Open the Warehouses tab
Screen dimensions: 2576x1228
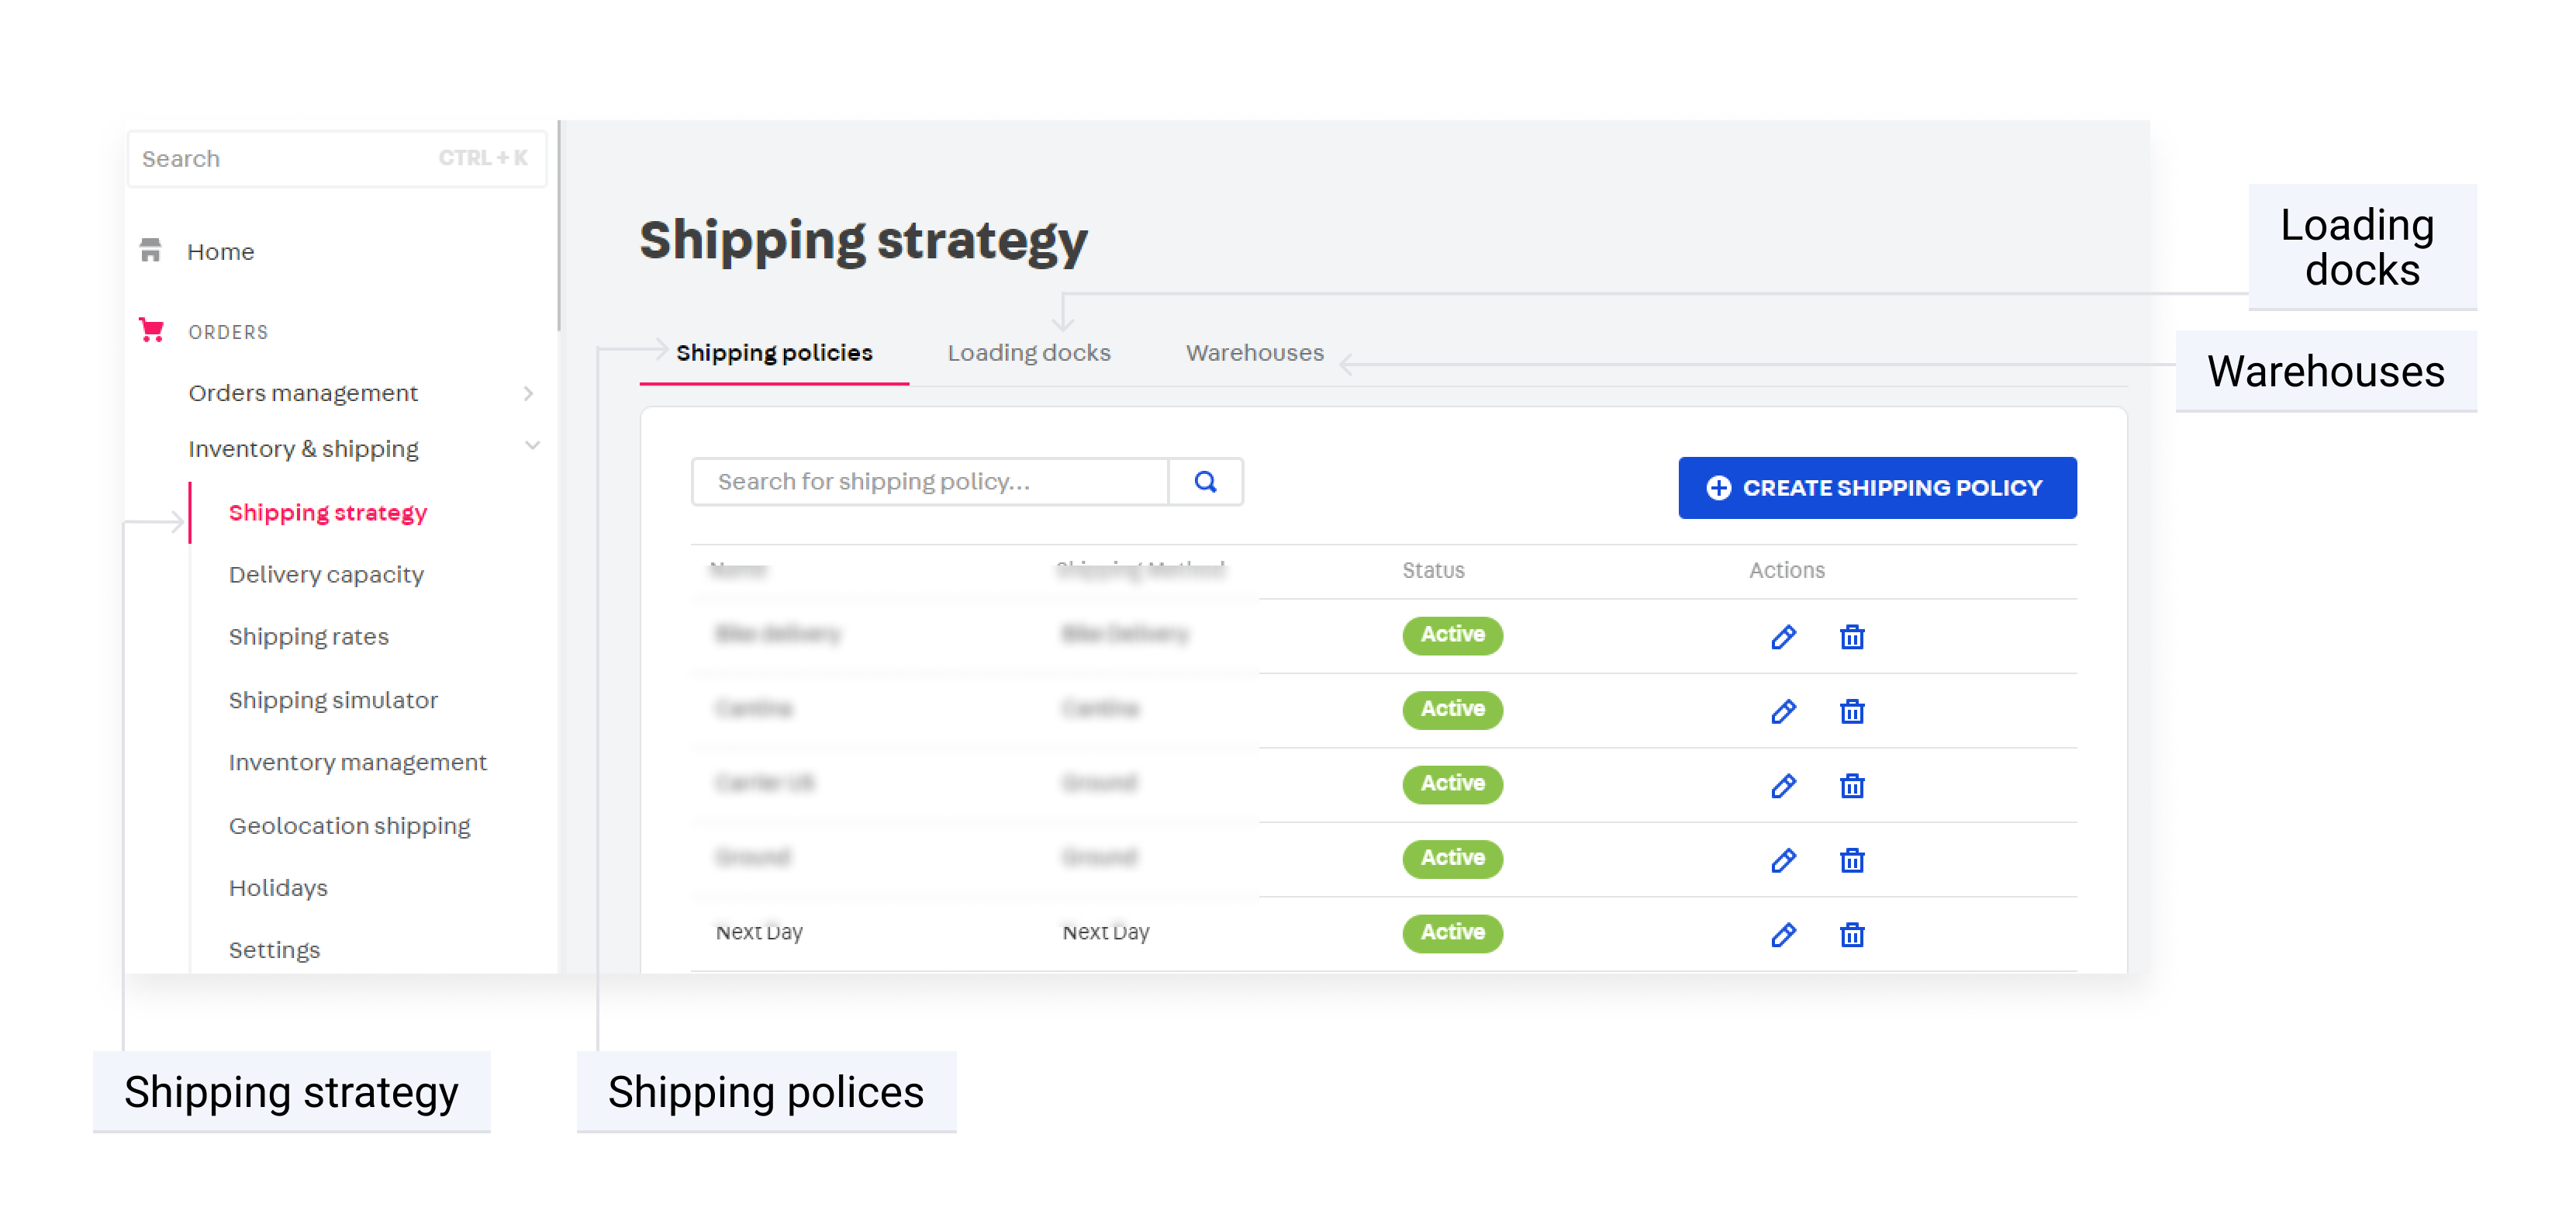[1254, 353]
